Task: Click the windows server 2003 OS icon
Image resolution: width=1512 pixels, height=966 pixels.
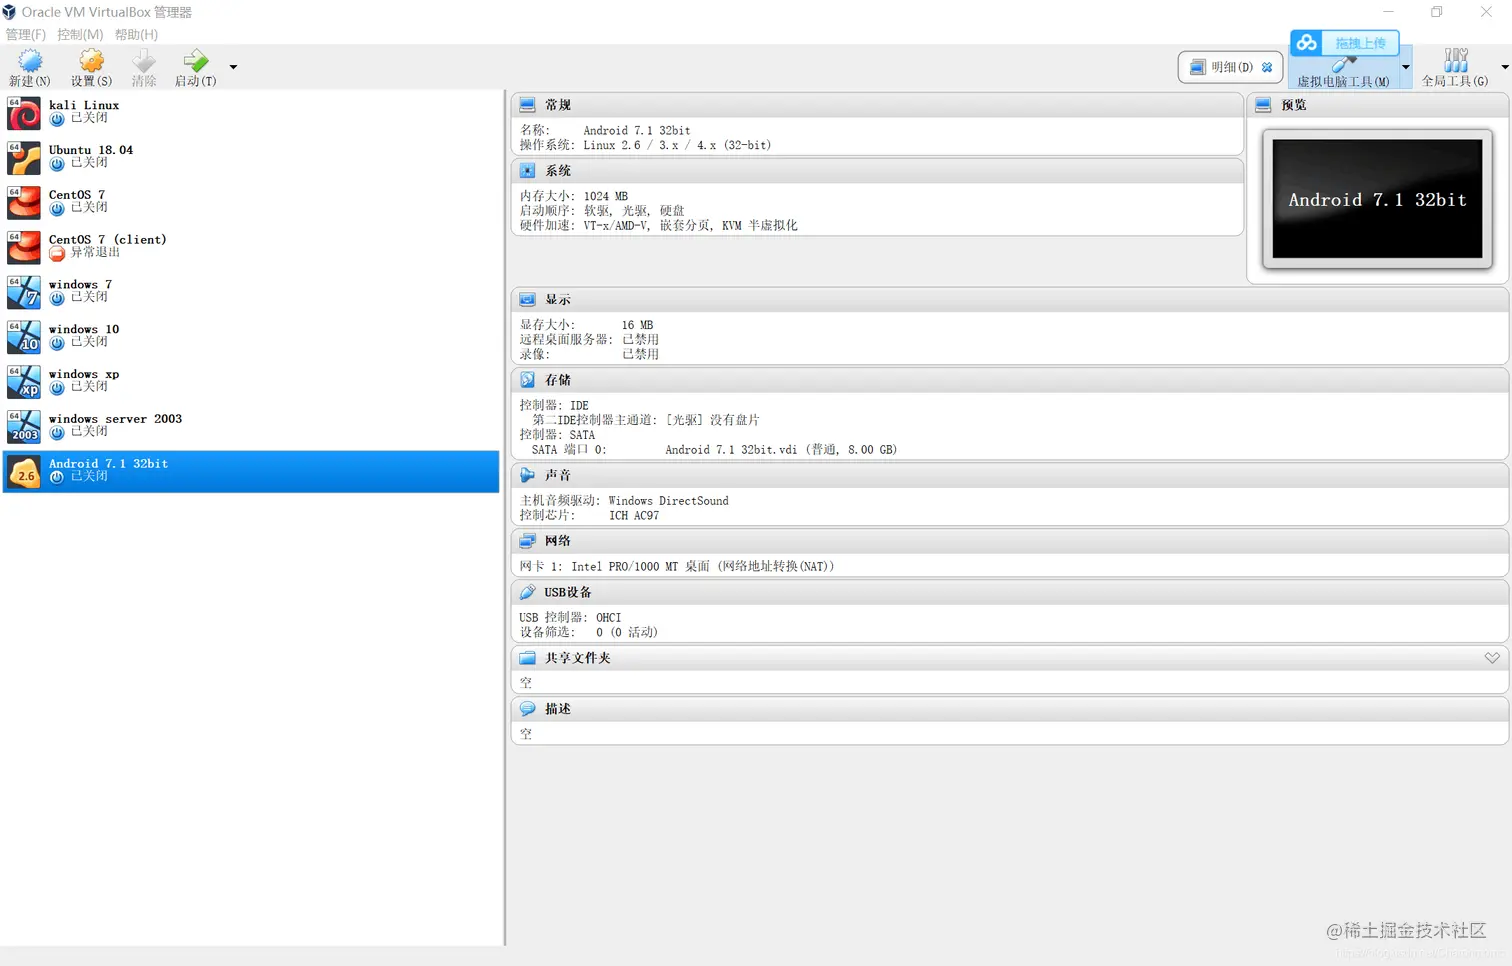Action: (x=24, y=427)
